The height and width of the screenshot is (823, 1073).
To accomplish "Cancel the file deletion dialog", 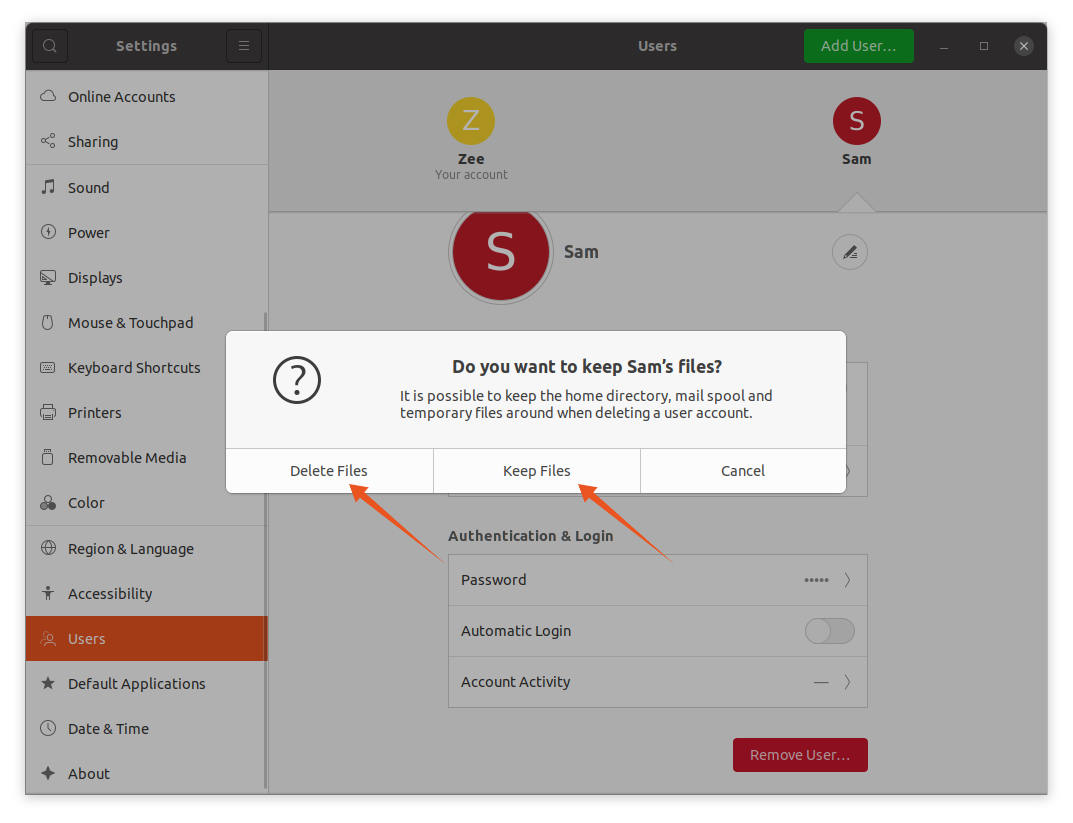I will (x=742, y=470).
